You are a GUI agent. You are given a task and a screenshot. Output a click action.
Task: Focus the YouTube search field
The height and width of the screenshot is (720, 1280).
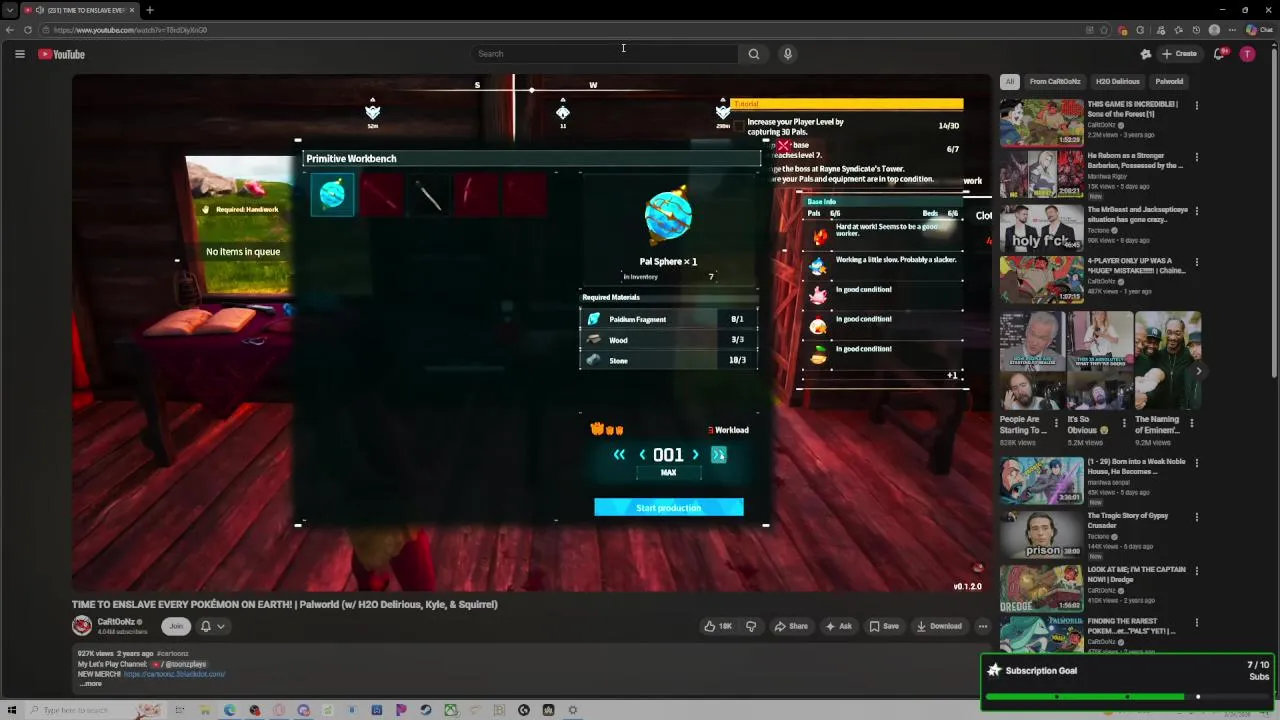pyautogui.click(x=605, y=54)
